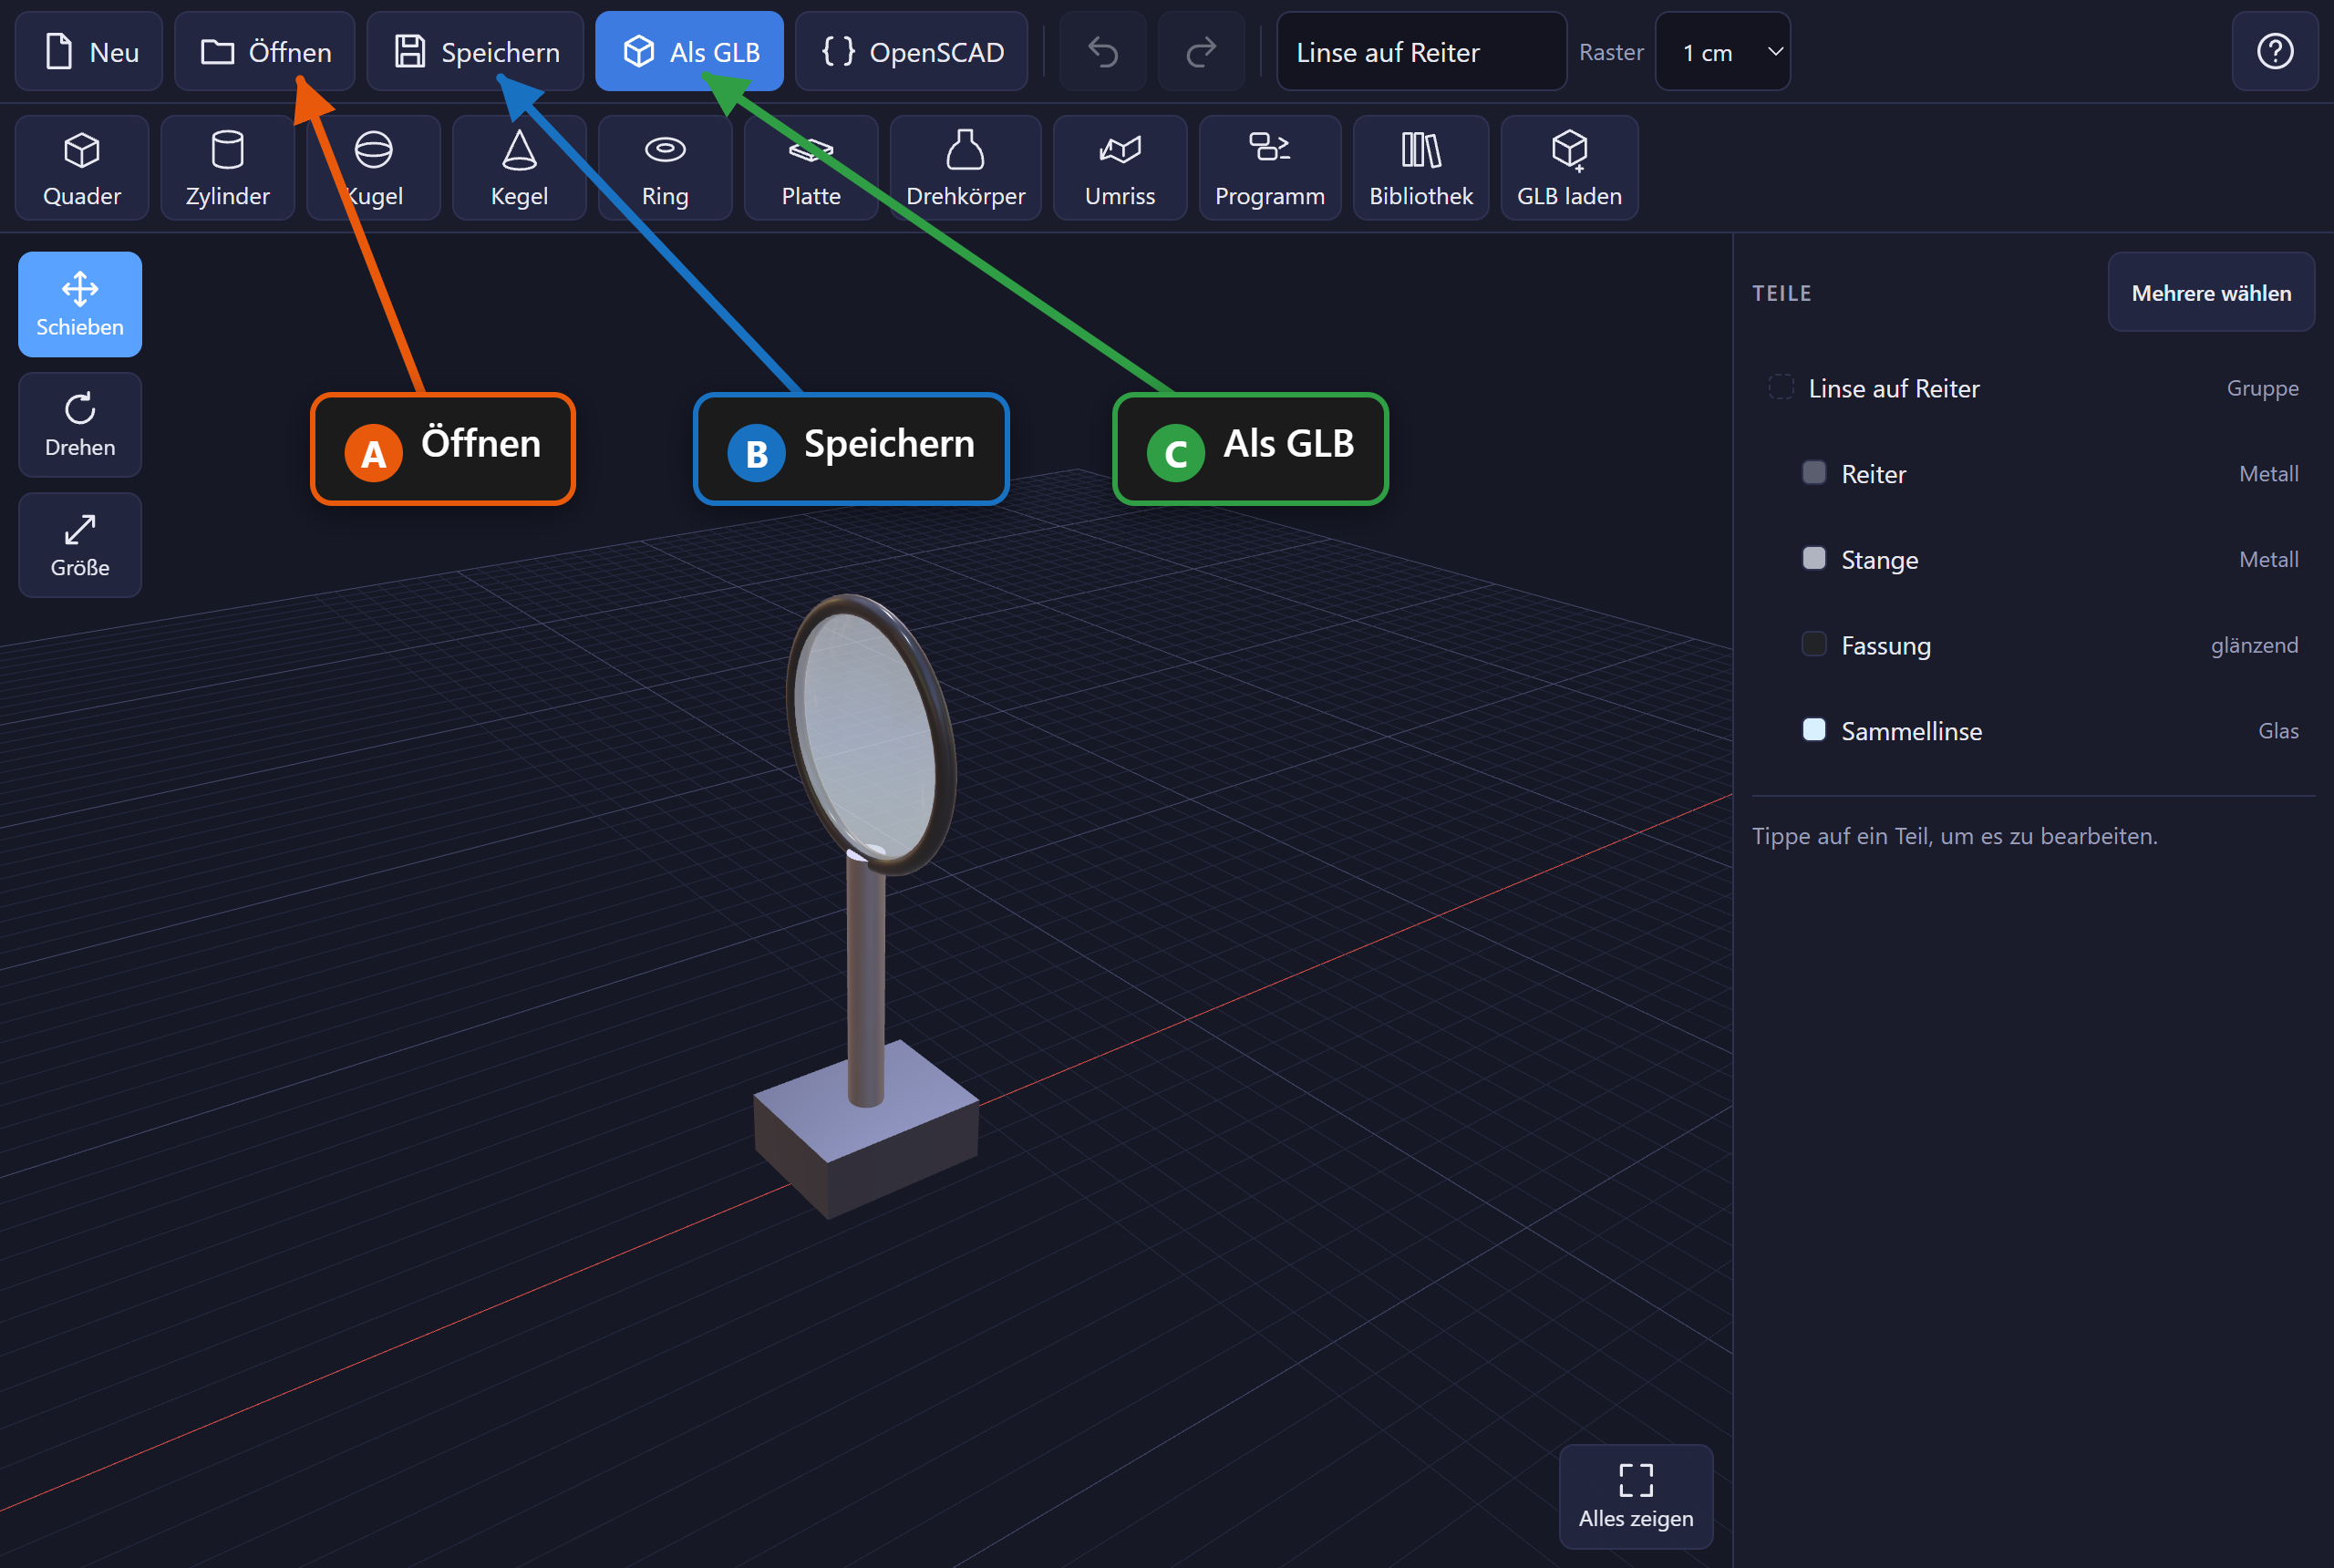
Task: Insert a Platte shape
Action: (x=811, y=168)
